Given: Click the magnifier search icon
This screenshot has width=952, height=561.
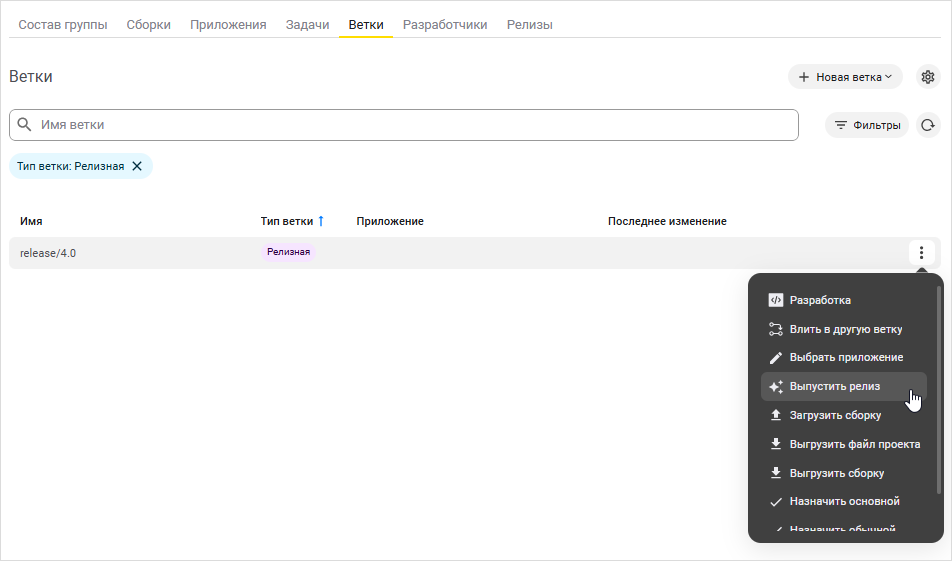Looking at the screenshot, I should (24, 124).
